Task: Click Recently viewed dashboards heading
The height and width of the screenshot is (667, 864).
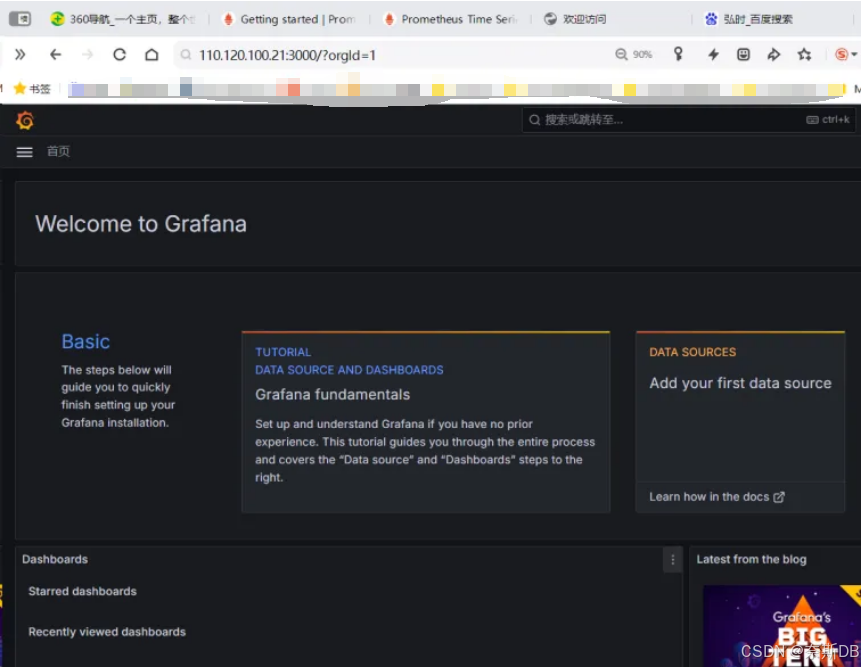Action: [107, 632]
